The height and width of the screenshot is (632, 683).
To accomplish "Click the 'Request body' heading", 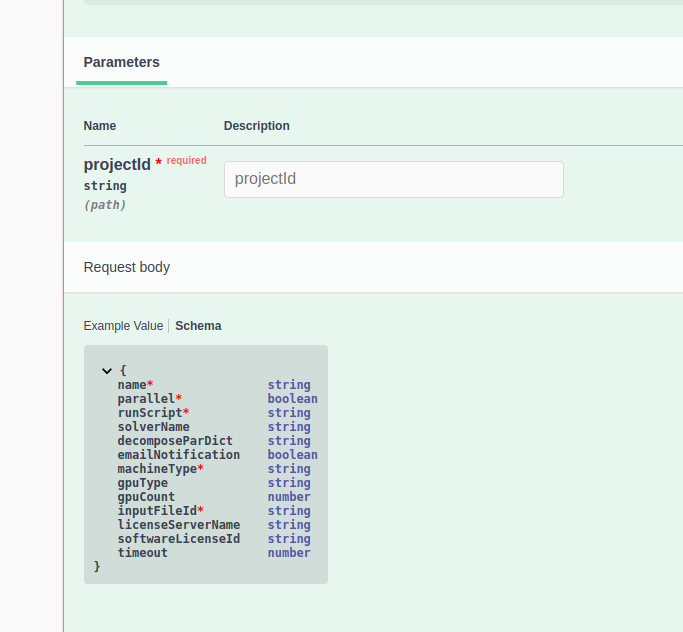I will (127, 267).
